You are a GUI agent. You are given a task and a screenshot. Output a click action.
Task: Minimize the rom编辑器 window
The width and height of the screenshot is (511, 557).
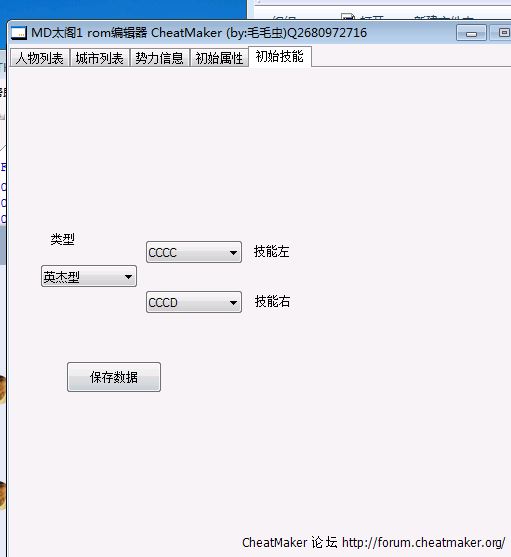471,33
